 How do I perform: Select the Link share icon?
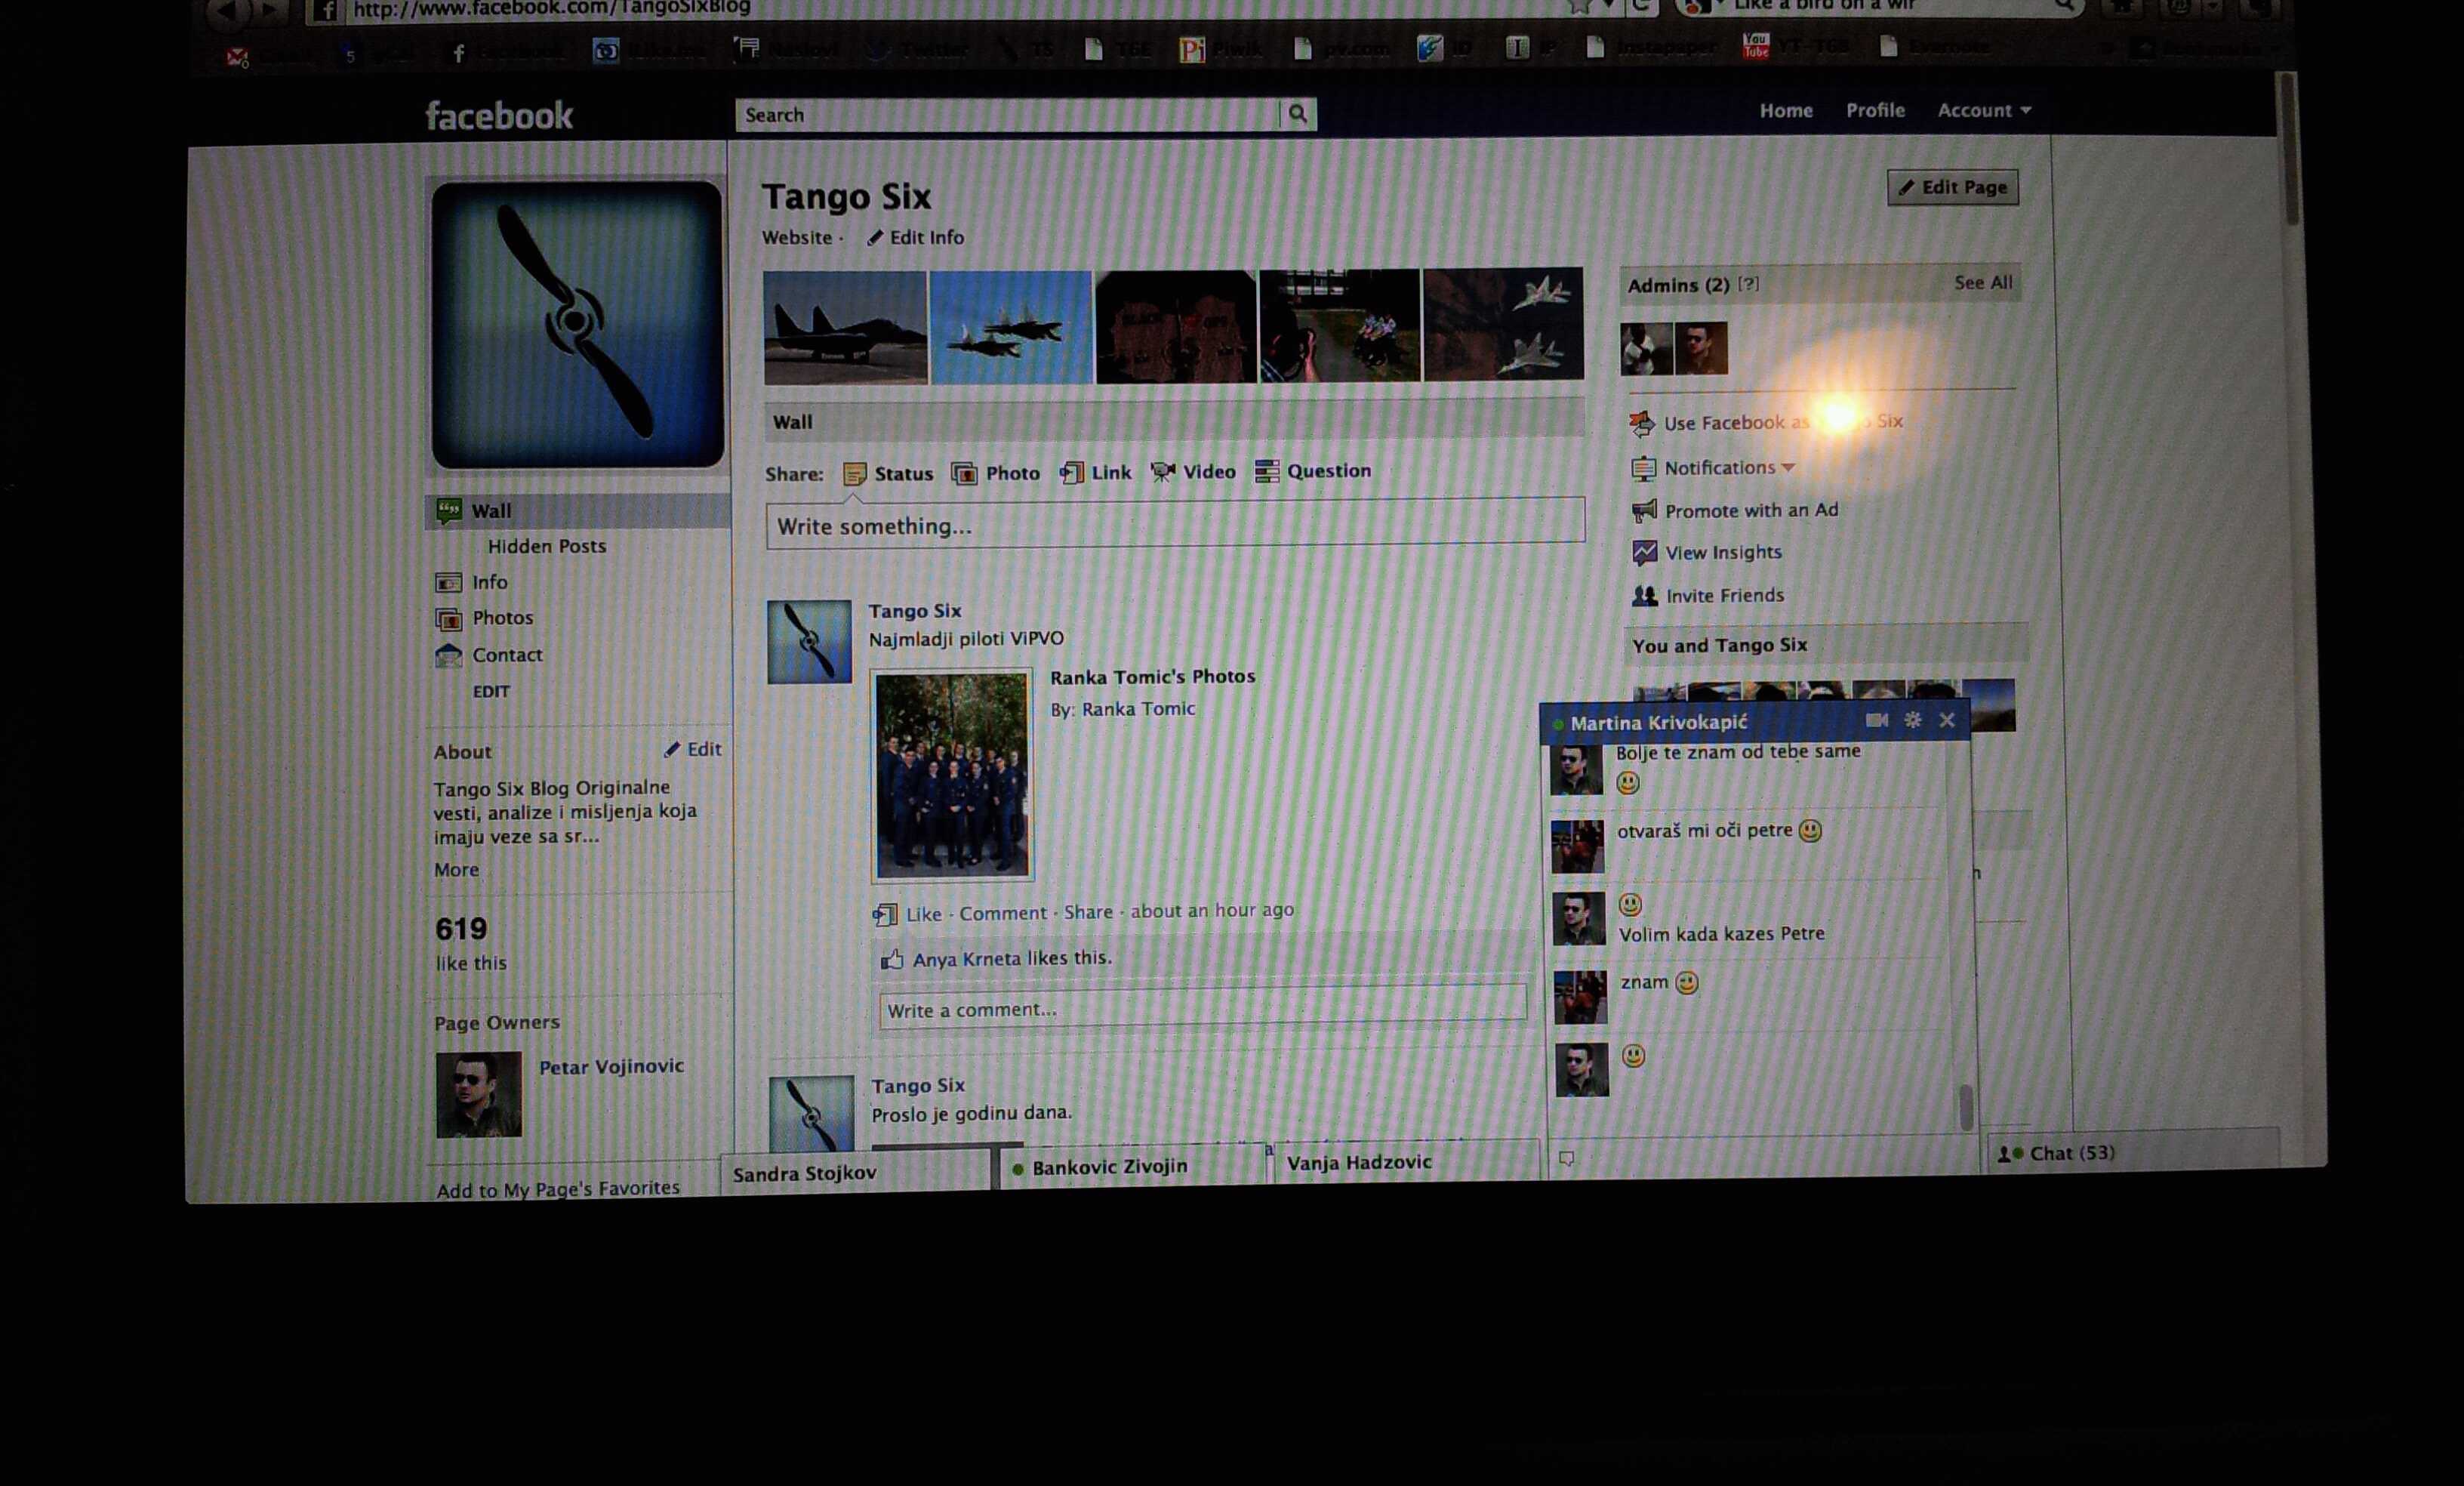pos(1071,472)
